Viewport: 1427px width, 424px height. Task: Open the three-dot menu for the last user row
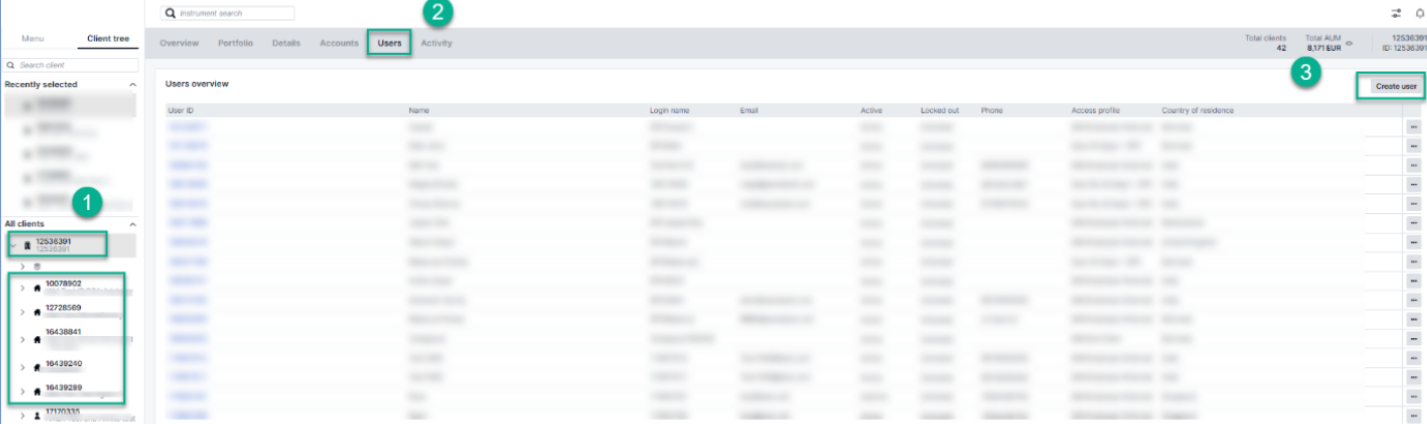point(1414,414)
